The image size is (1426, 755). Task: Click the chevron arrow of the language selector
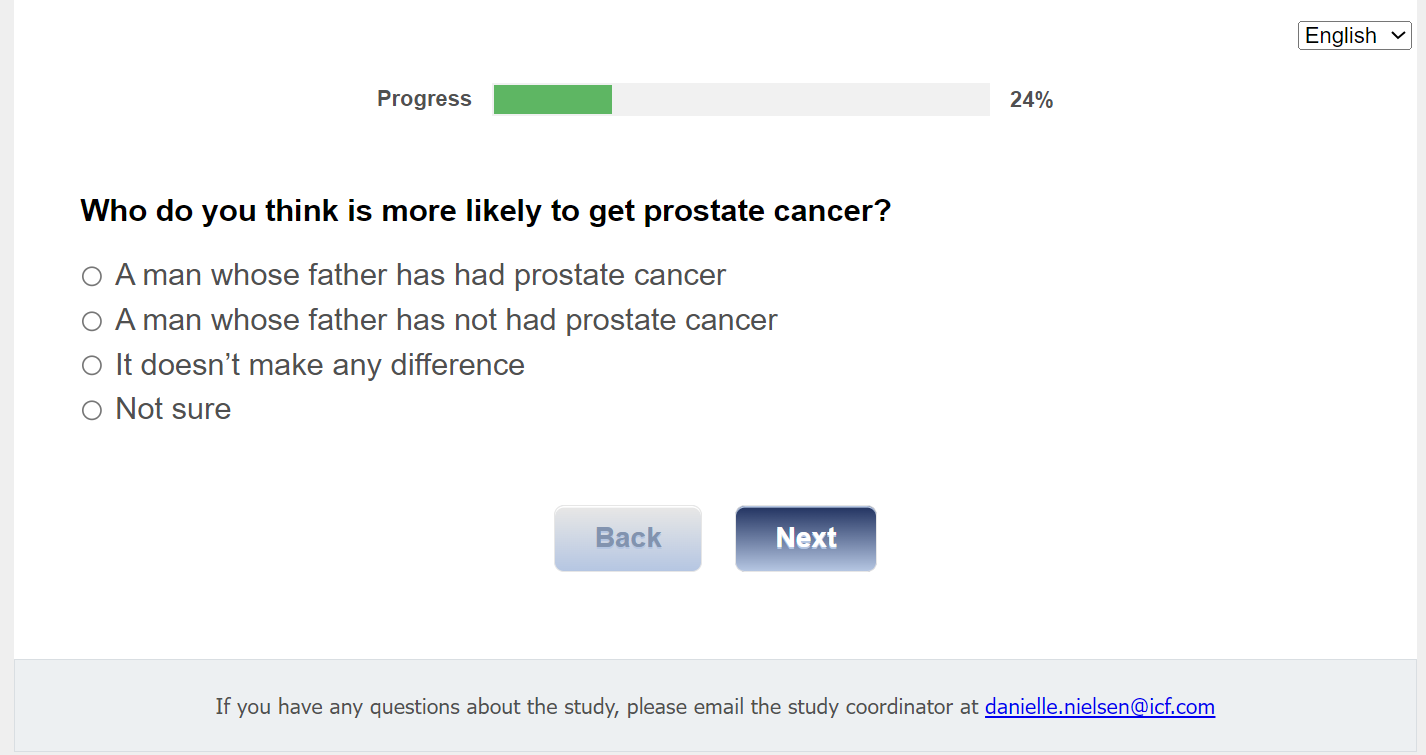[1397, 36]
